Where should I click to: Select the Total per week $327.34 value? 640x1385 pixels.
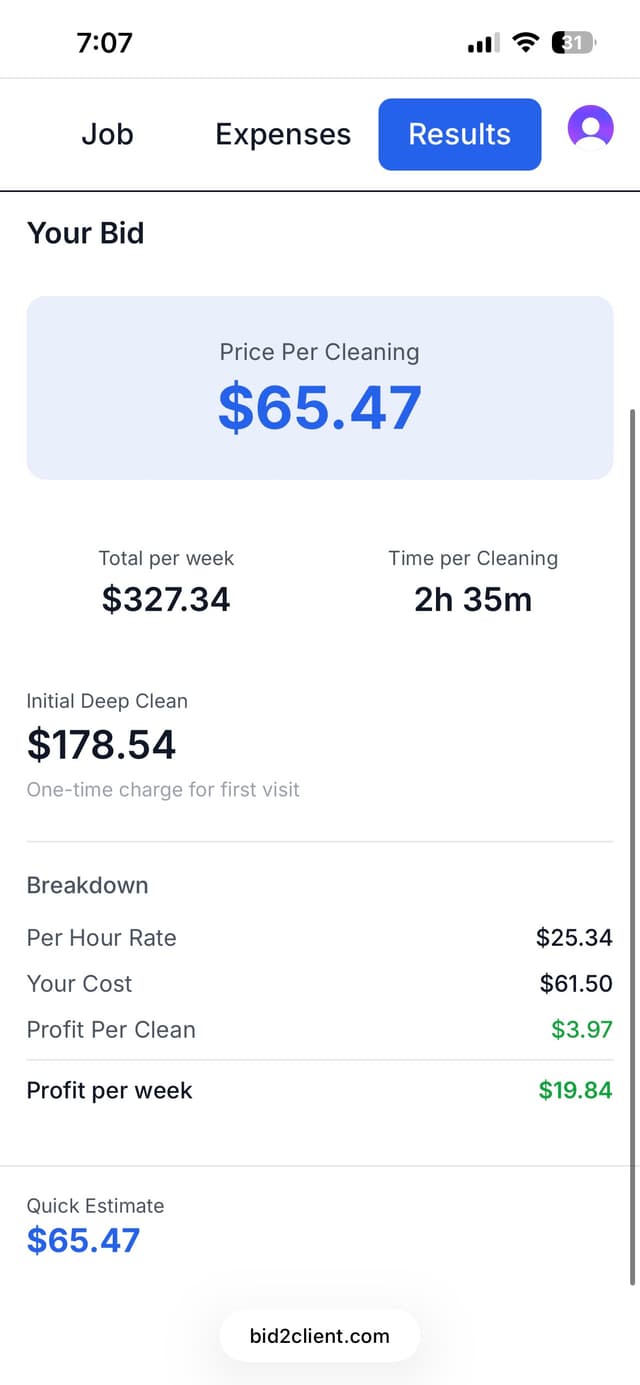[x=166, y=599]
